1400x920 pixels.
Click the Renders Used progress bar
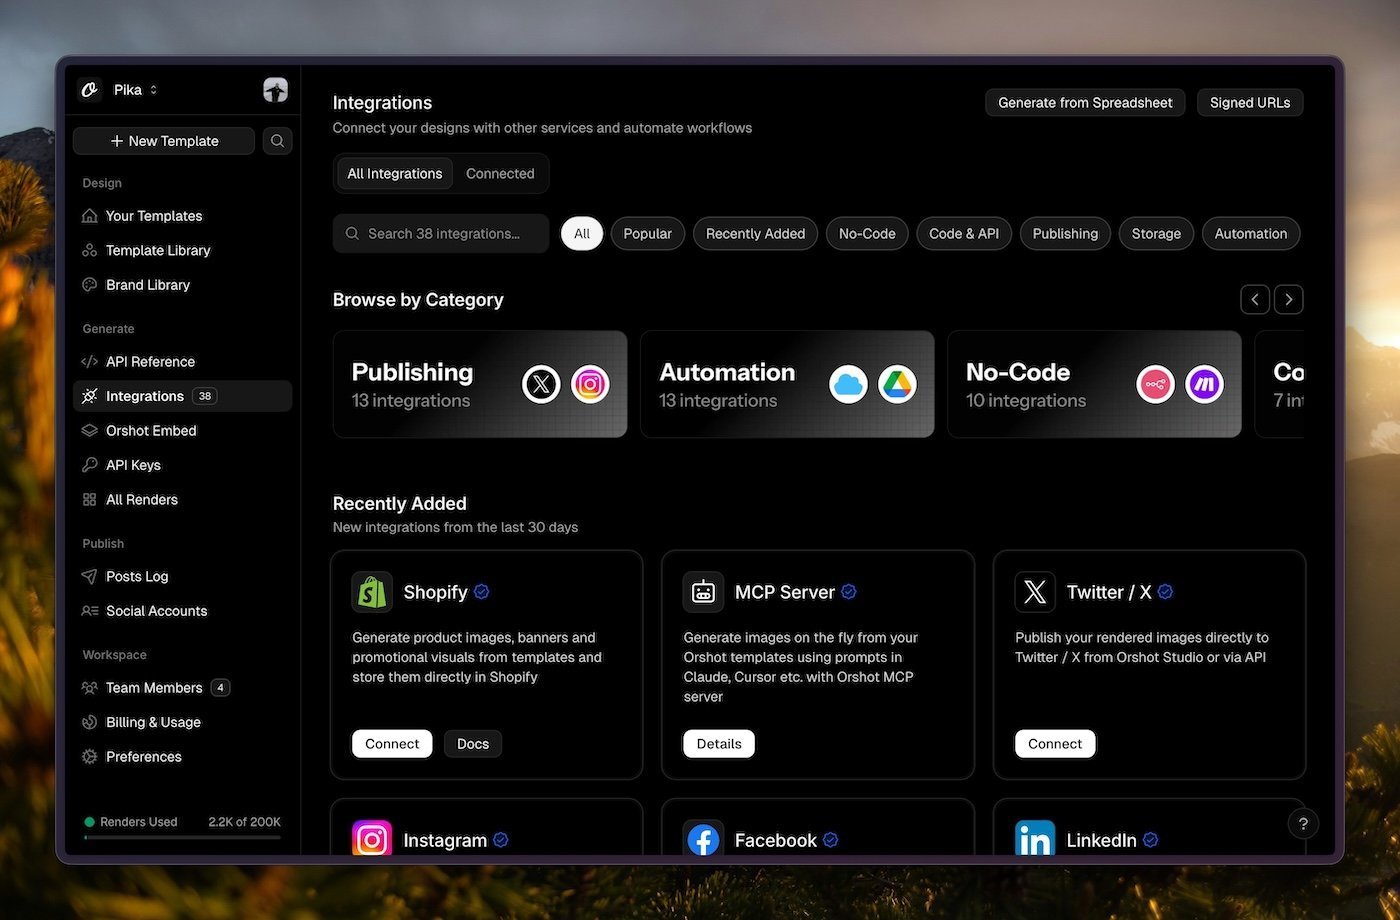pos(183,837)
